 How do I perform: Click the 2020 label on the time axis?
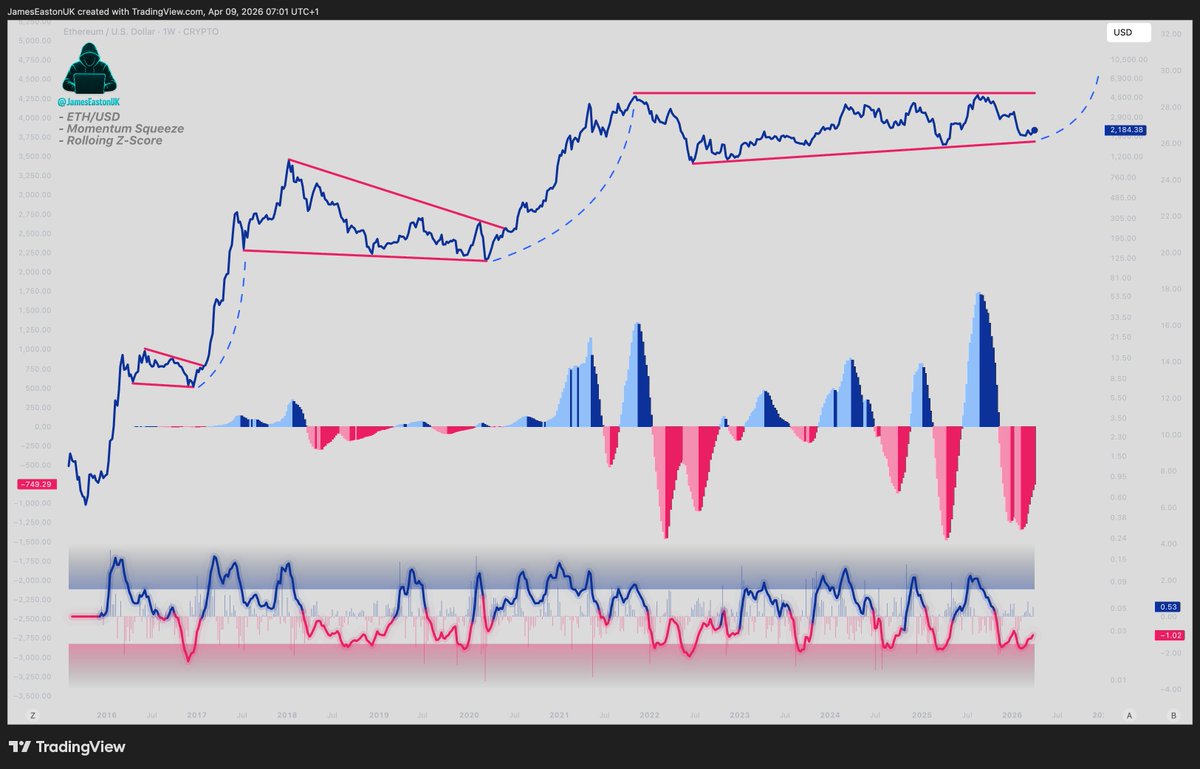[x=468, y=715]
